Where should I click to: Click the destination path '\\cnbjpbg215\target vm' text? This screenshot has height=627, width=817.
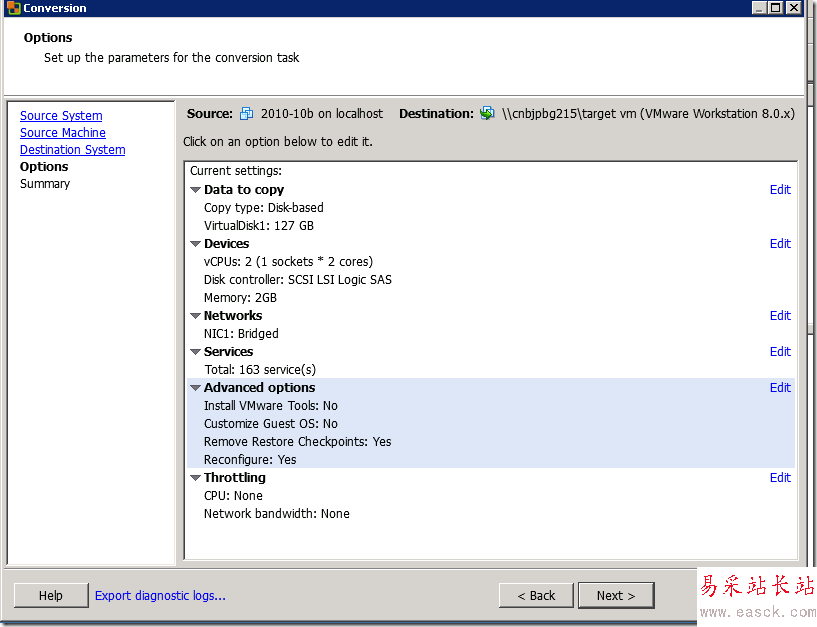coord(569,114)
